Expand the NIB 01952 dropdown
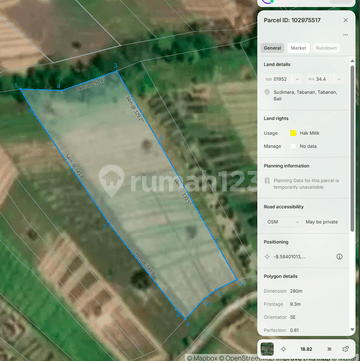 point(297,79)
